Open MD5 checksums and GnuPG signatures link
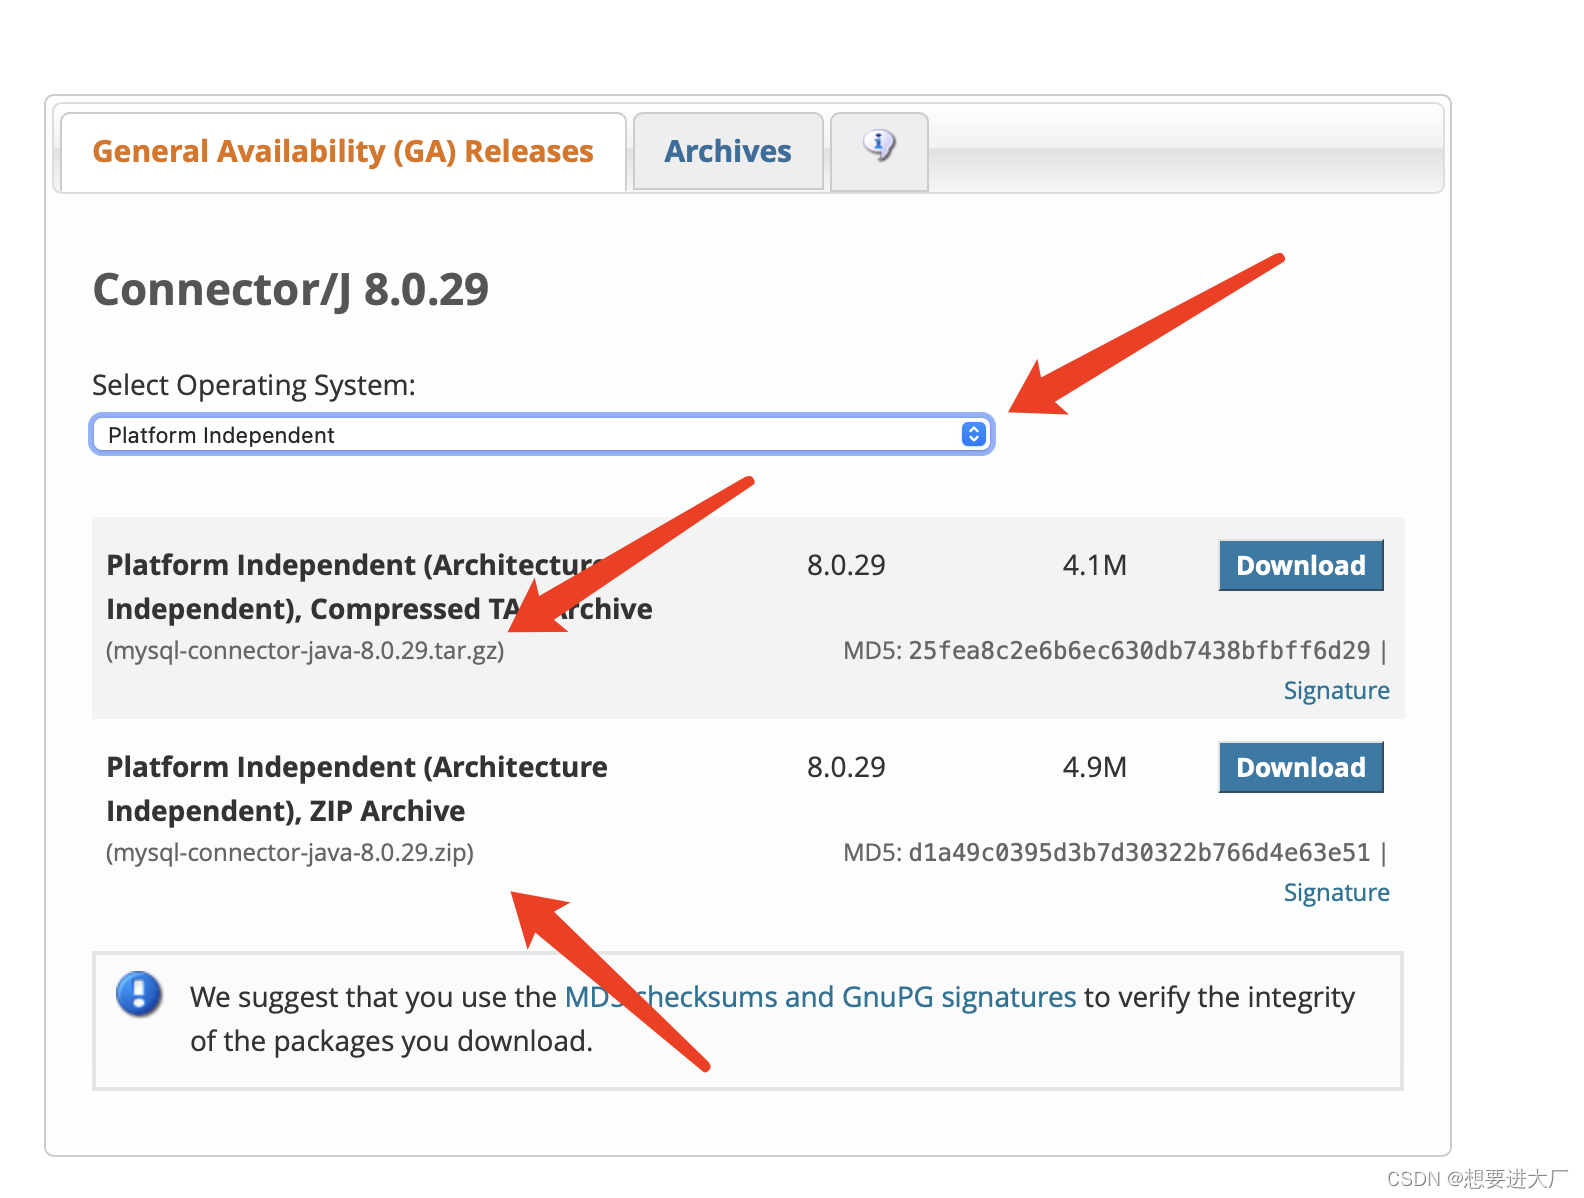The width and height of the screenshot is (1584, 1198). click(x=820, y=996)
